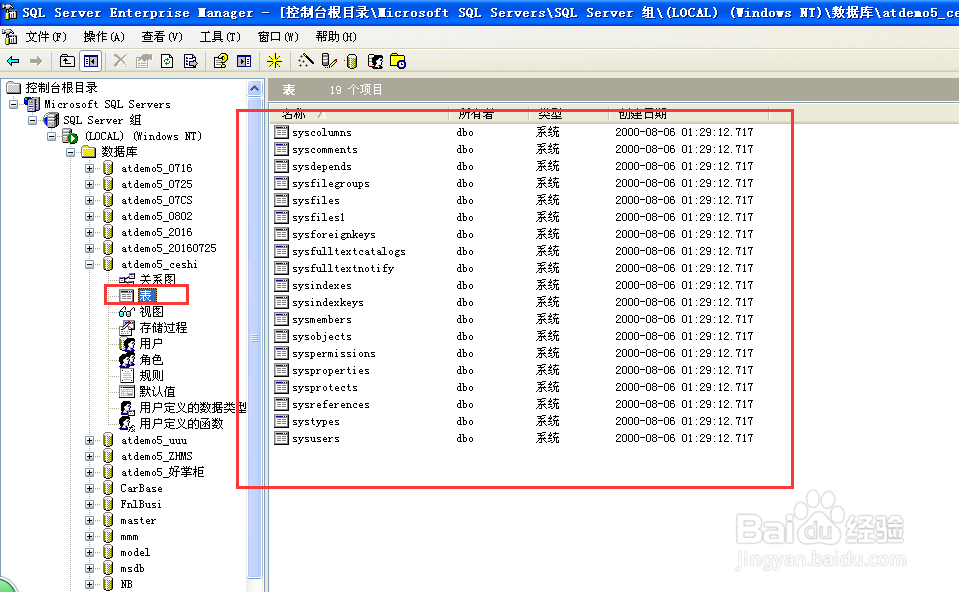Click the 默认值 node icon

(127, 391)
